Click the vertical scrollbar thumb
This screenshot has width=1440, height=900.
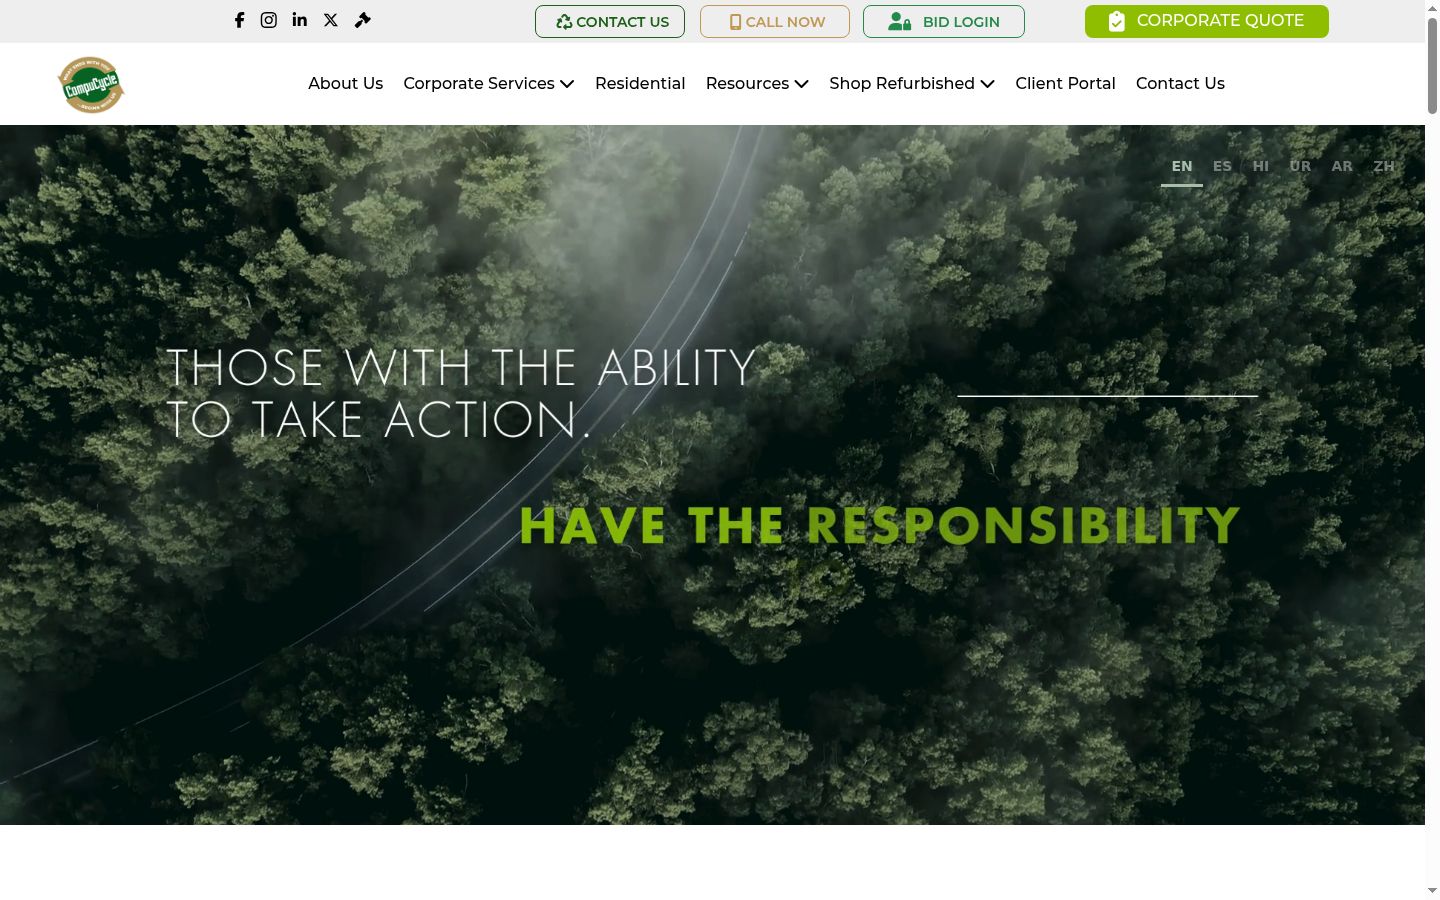click(x=1432, y=65)
